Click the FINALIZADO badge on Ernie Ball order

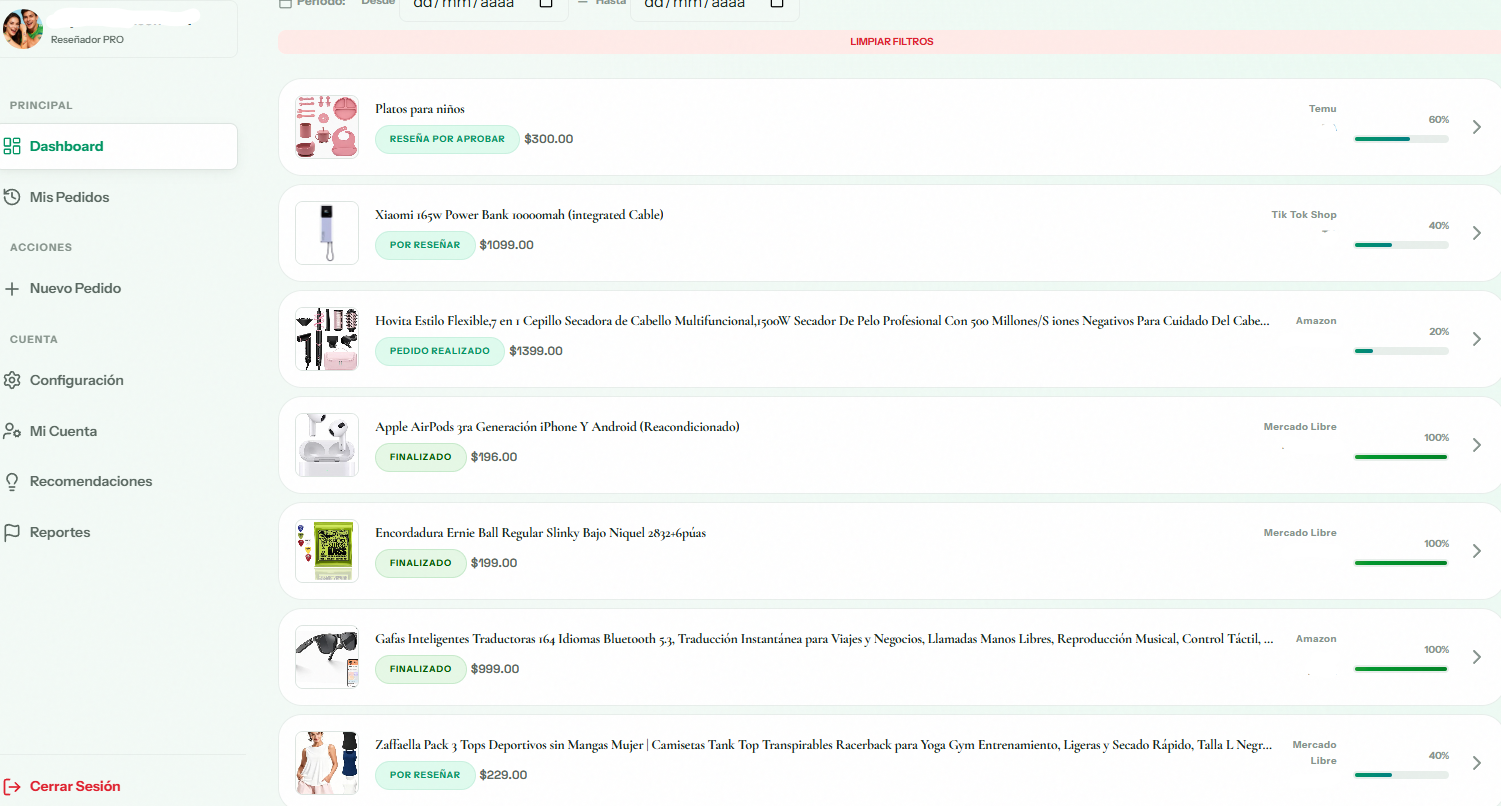tap(421, 563)
